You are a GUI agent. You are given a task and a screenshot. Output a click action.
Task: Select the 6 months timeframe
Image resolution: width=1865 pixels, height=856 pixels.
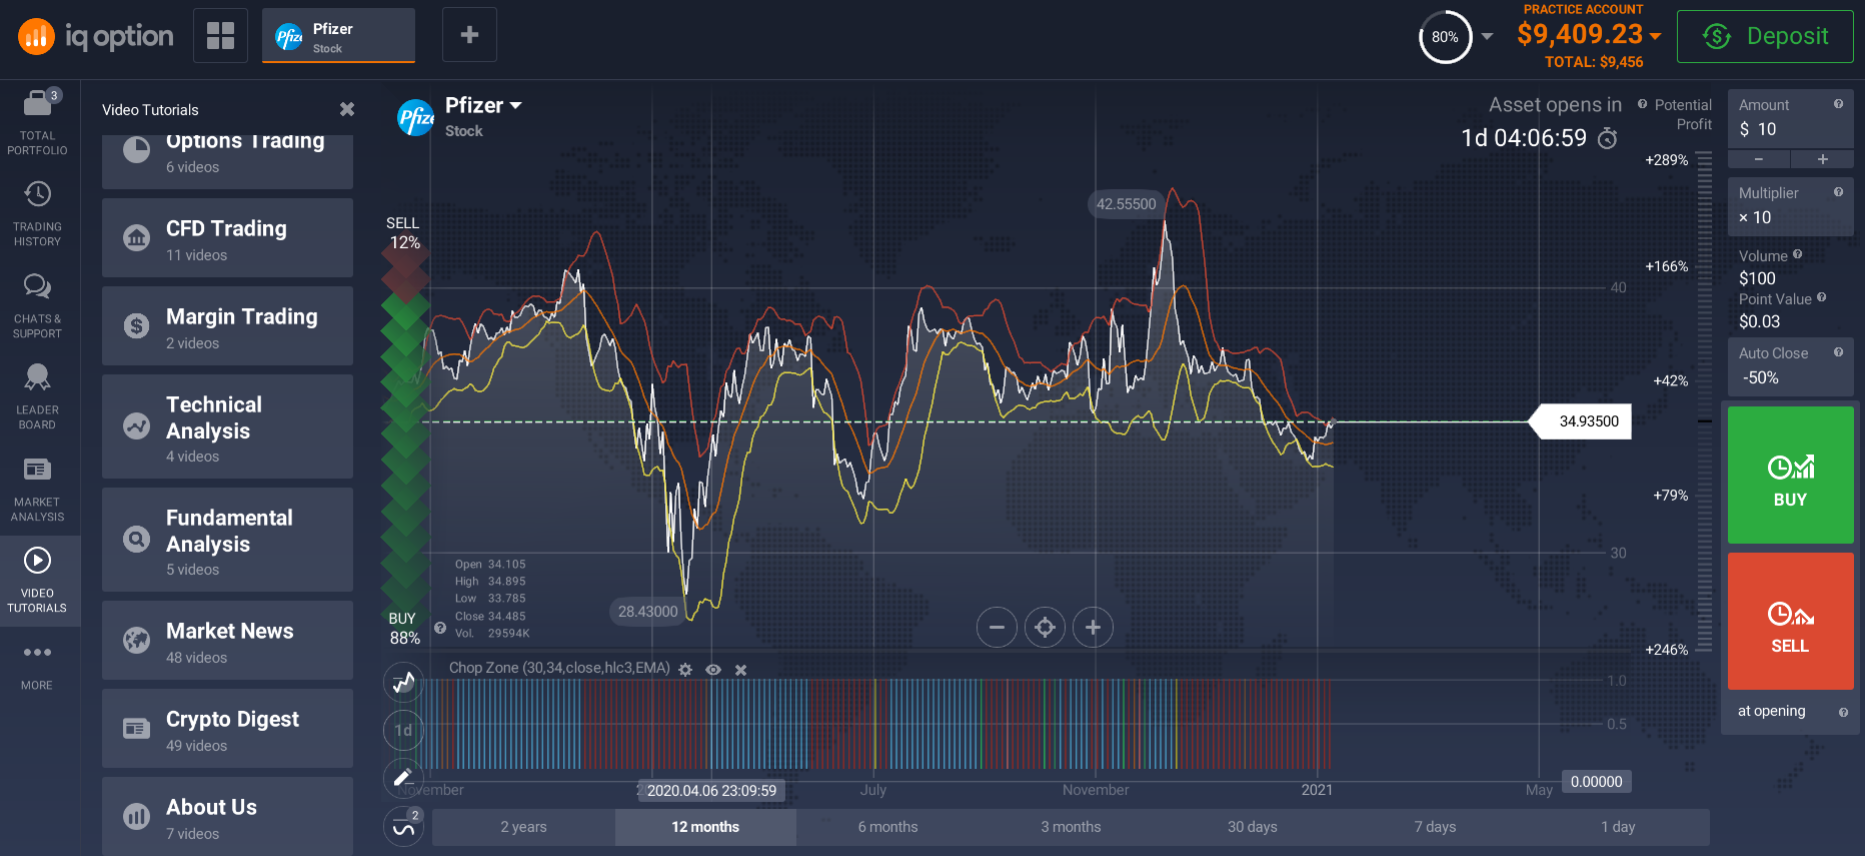887,827
